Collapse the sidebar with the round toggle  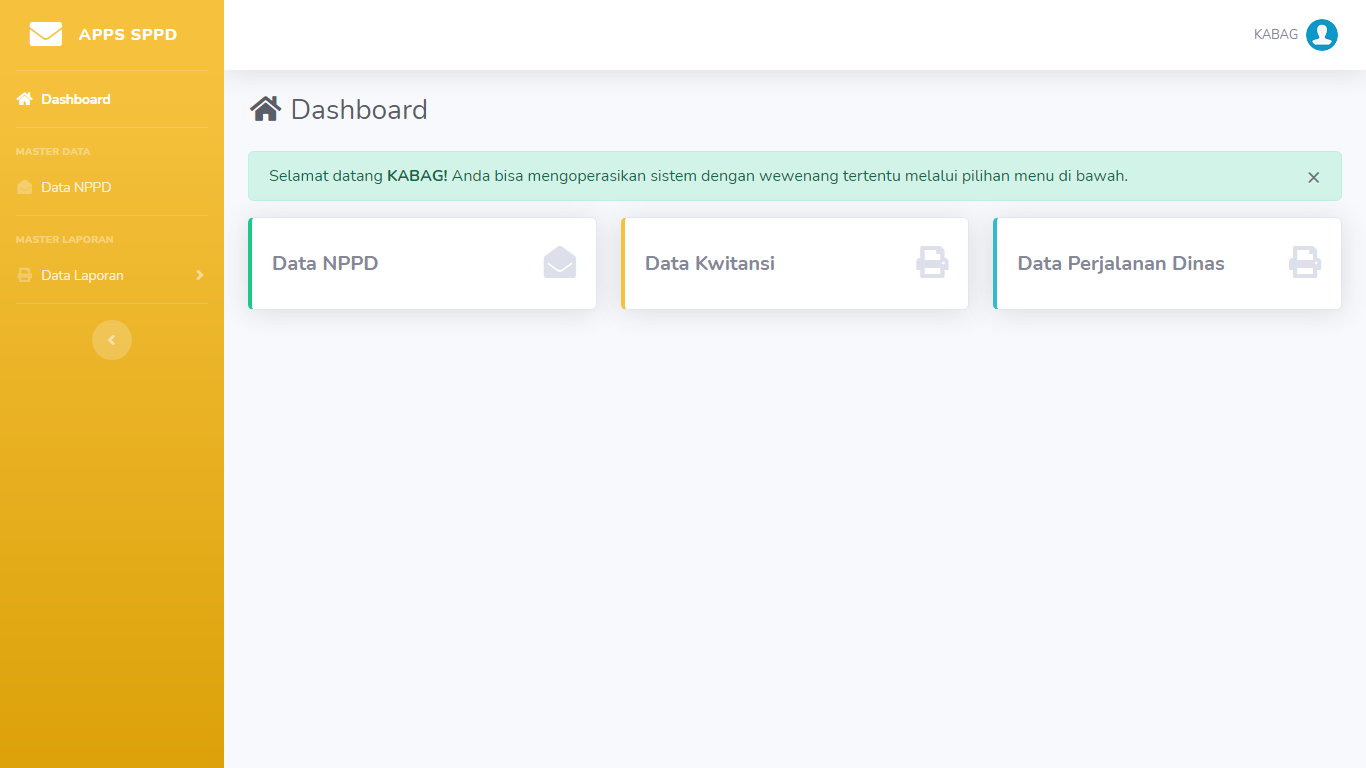click(112, 340)
